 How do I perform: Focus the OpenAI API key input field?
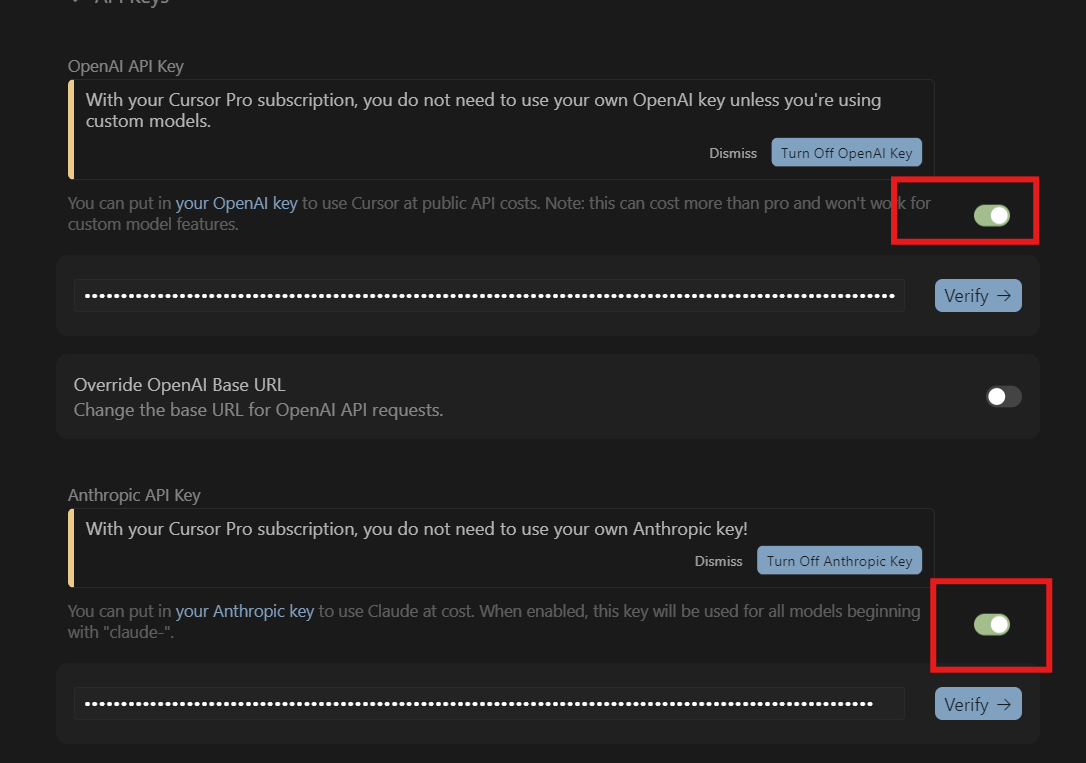(x=489, y=296)
